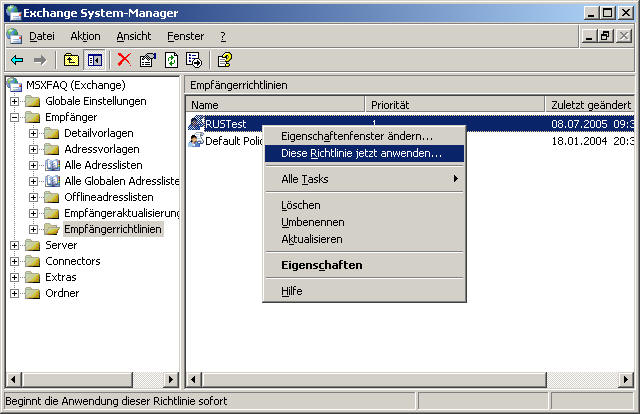Image resolution: width=640 pixels, height=414 pixels.
Task: Open the Ansicht menu
Action: click(x=134, y=36)
